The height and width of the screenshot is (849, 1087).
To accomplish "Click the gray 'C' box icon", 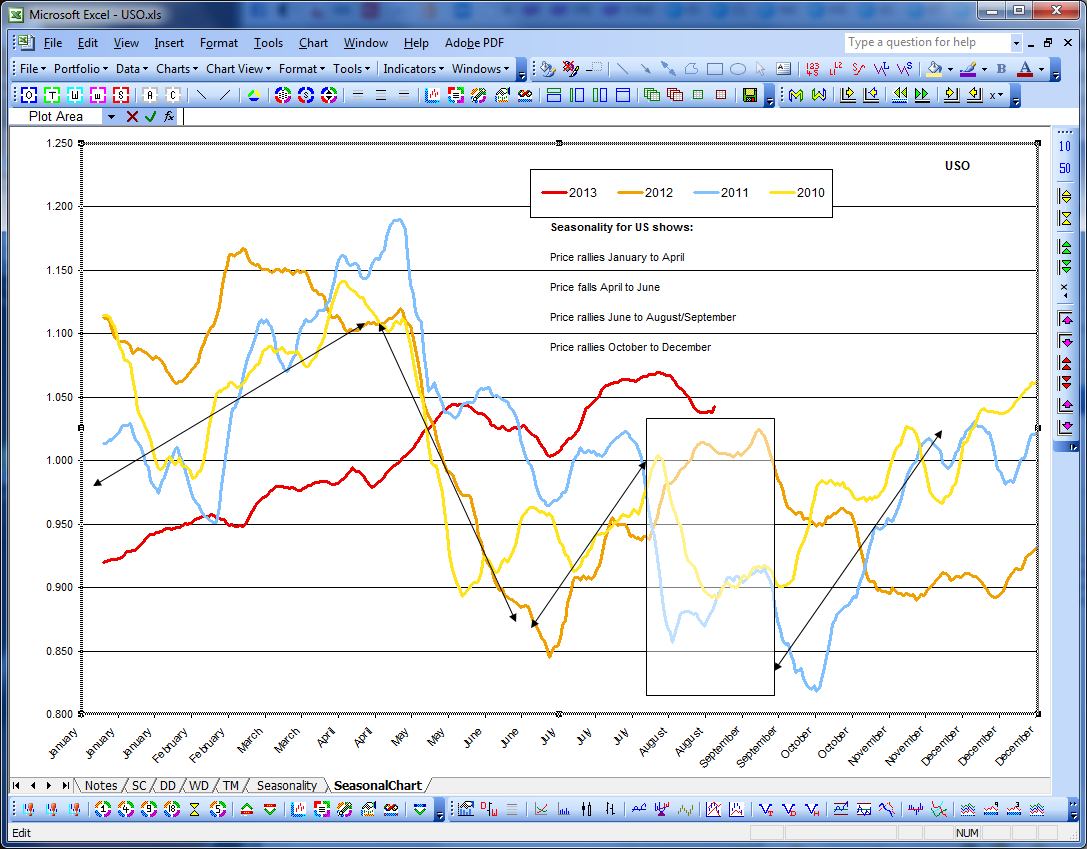I will point(173,95).
